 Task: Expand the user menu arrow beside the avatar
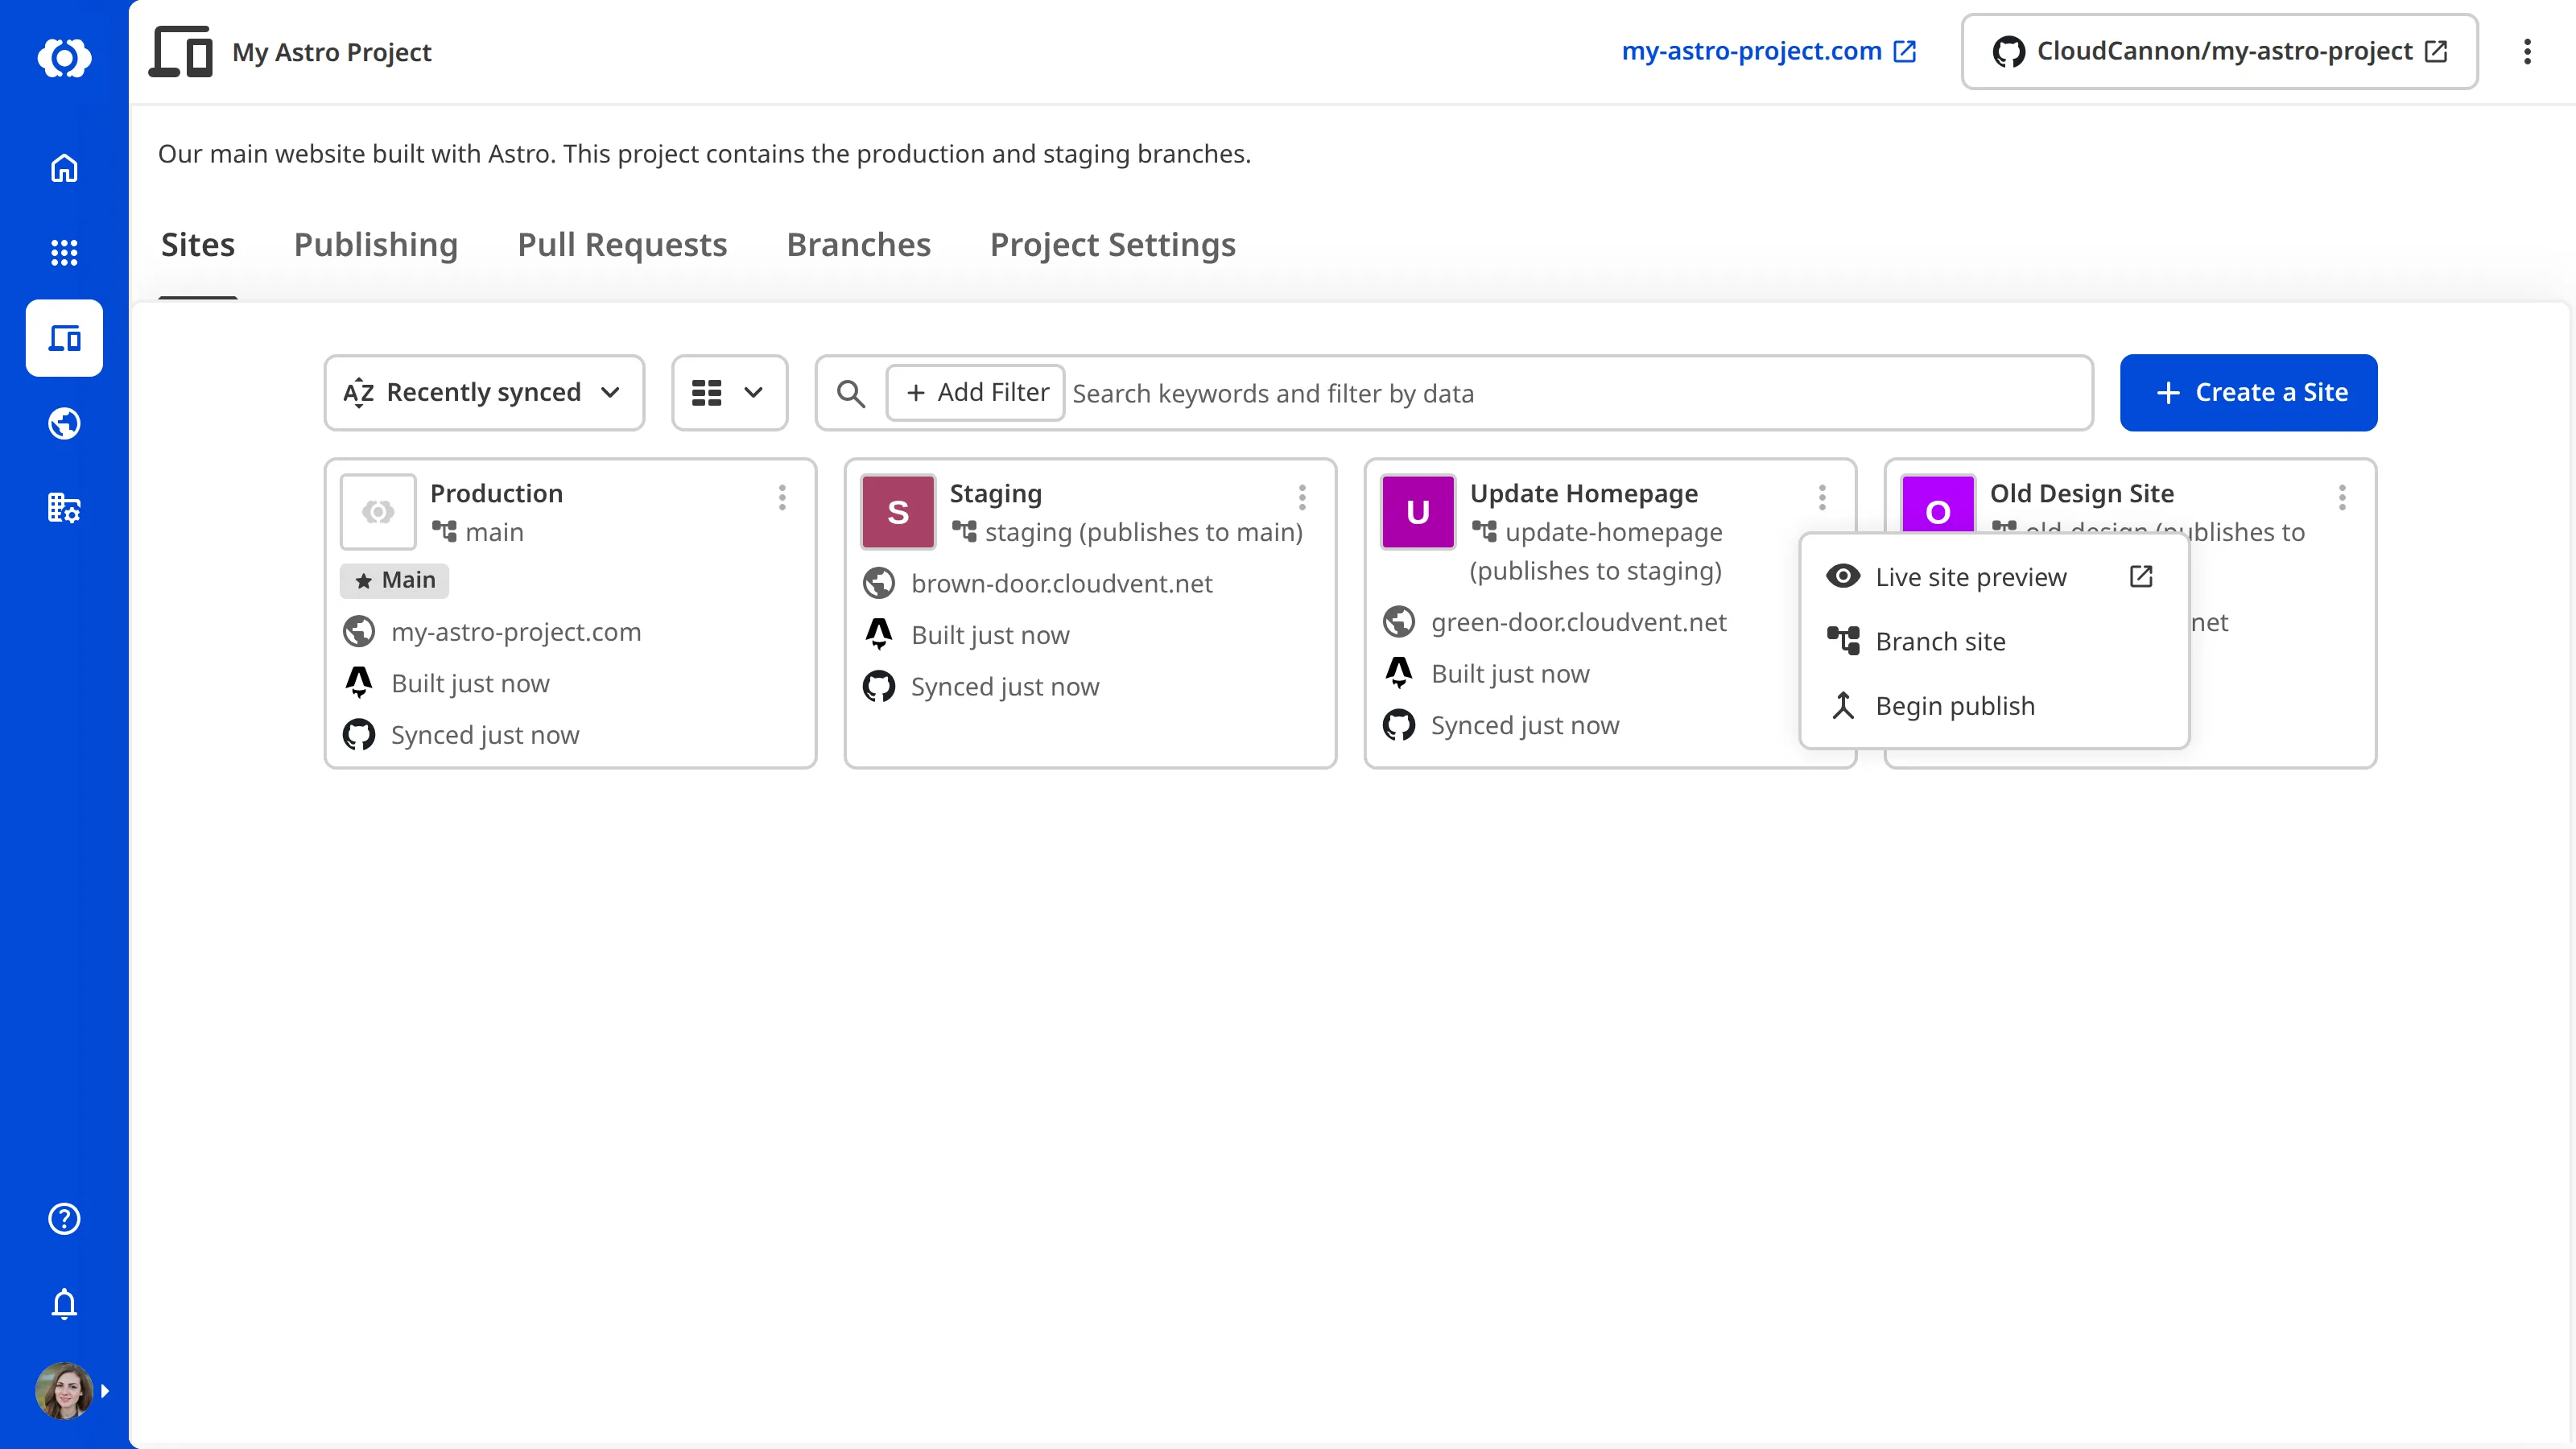coord(105,1391)
